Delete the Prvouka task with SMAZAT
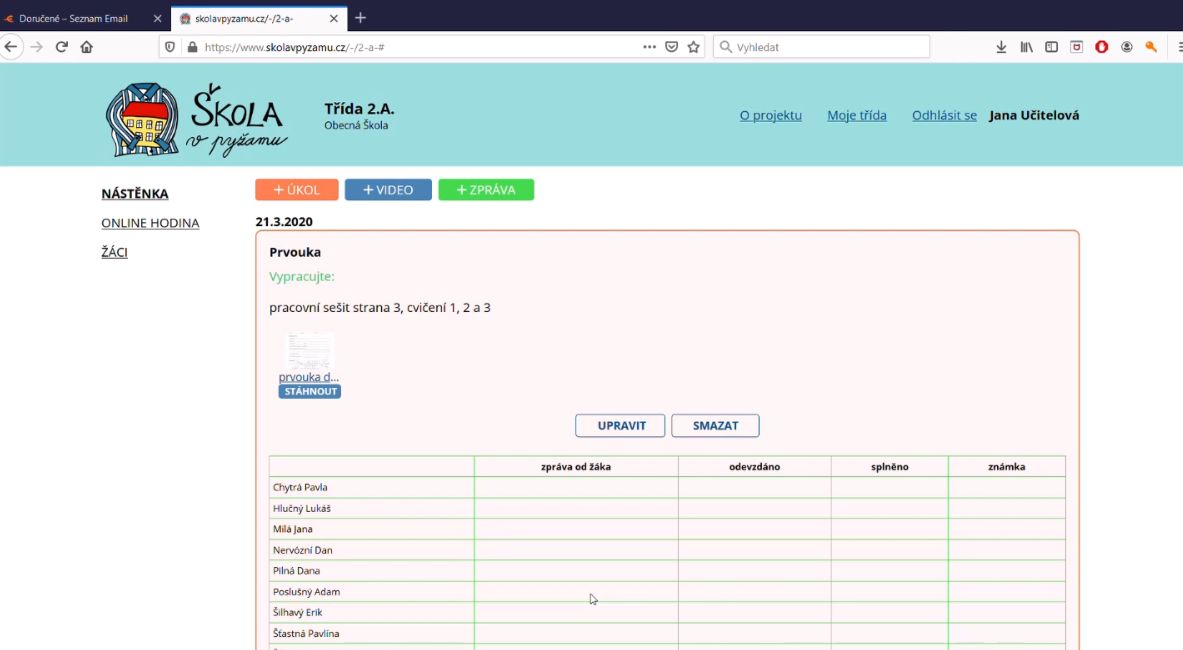Screen dimensions: 1183x650 pyautogui.click(x=715, y=425)
